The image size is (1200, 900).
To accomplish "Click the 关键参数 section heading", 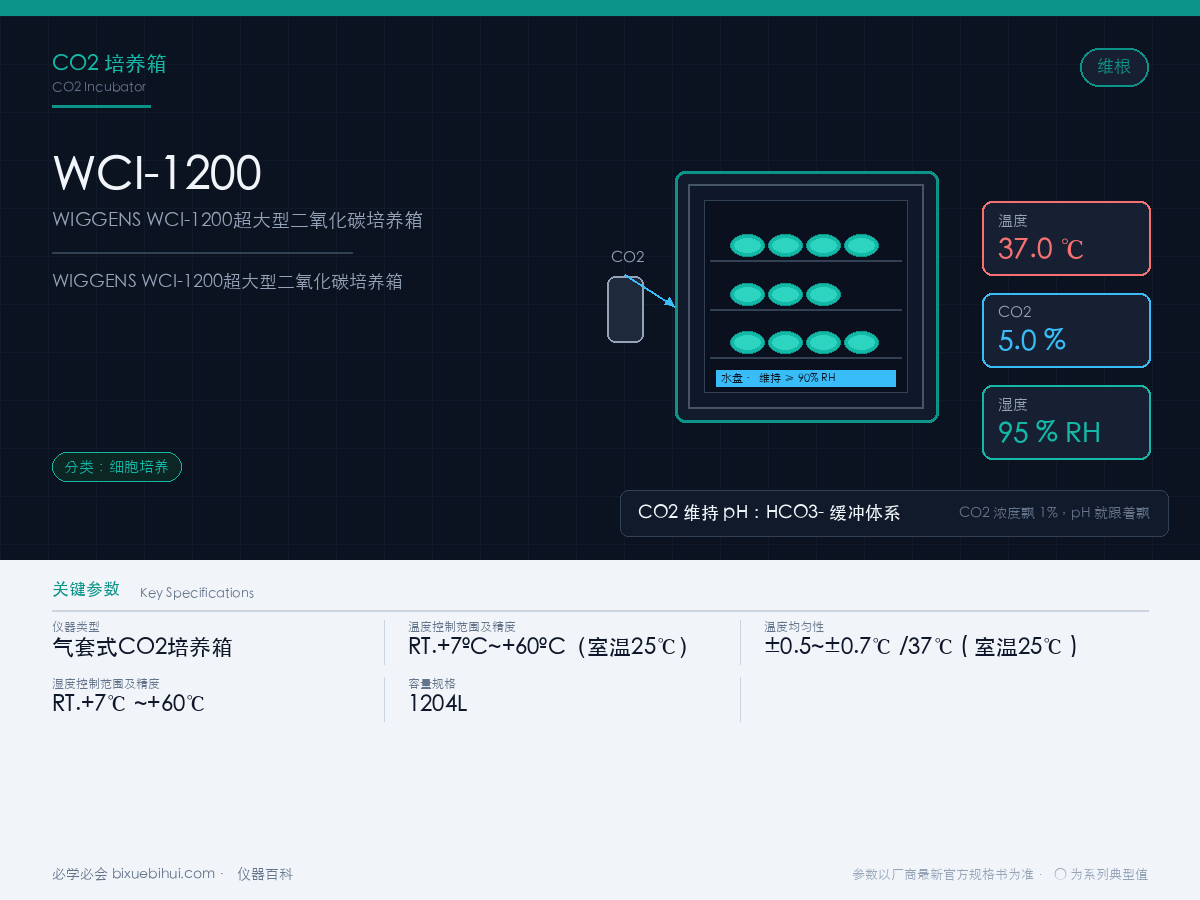I will tap(86, 589).
